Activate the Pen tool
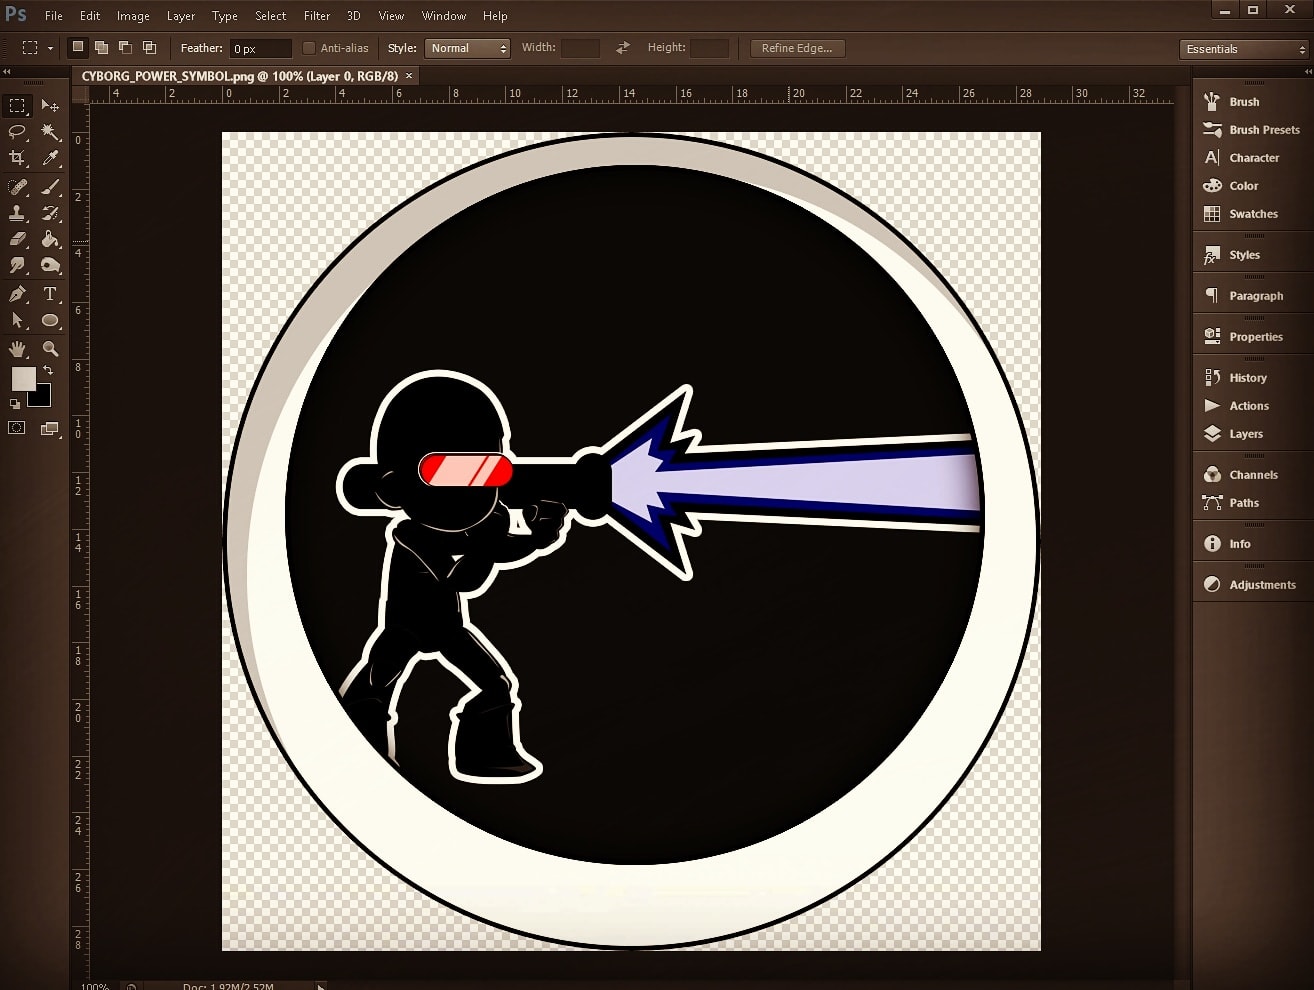This screenshot has width=1314, height=990. tap(17, 294)
